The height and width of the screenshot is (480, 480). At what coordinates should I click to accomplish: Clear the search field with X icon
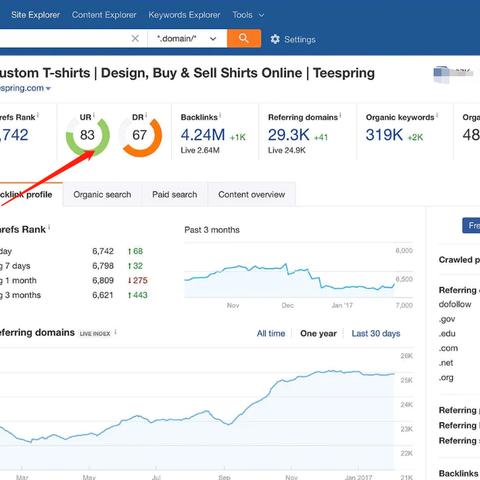tap(135, 38)
